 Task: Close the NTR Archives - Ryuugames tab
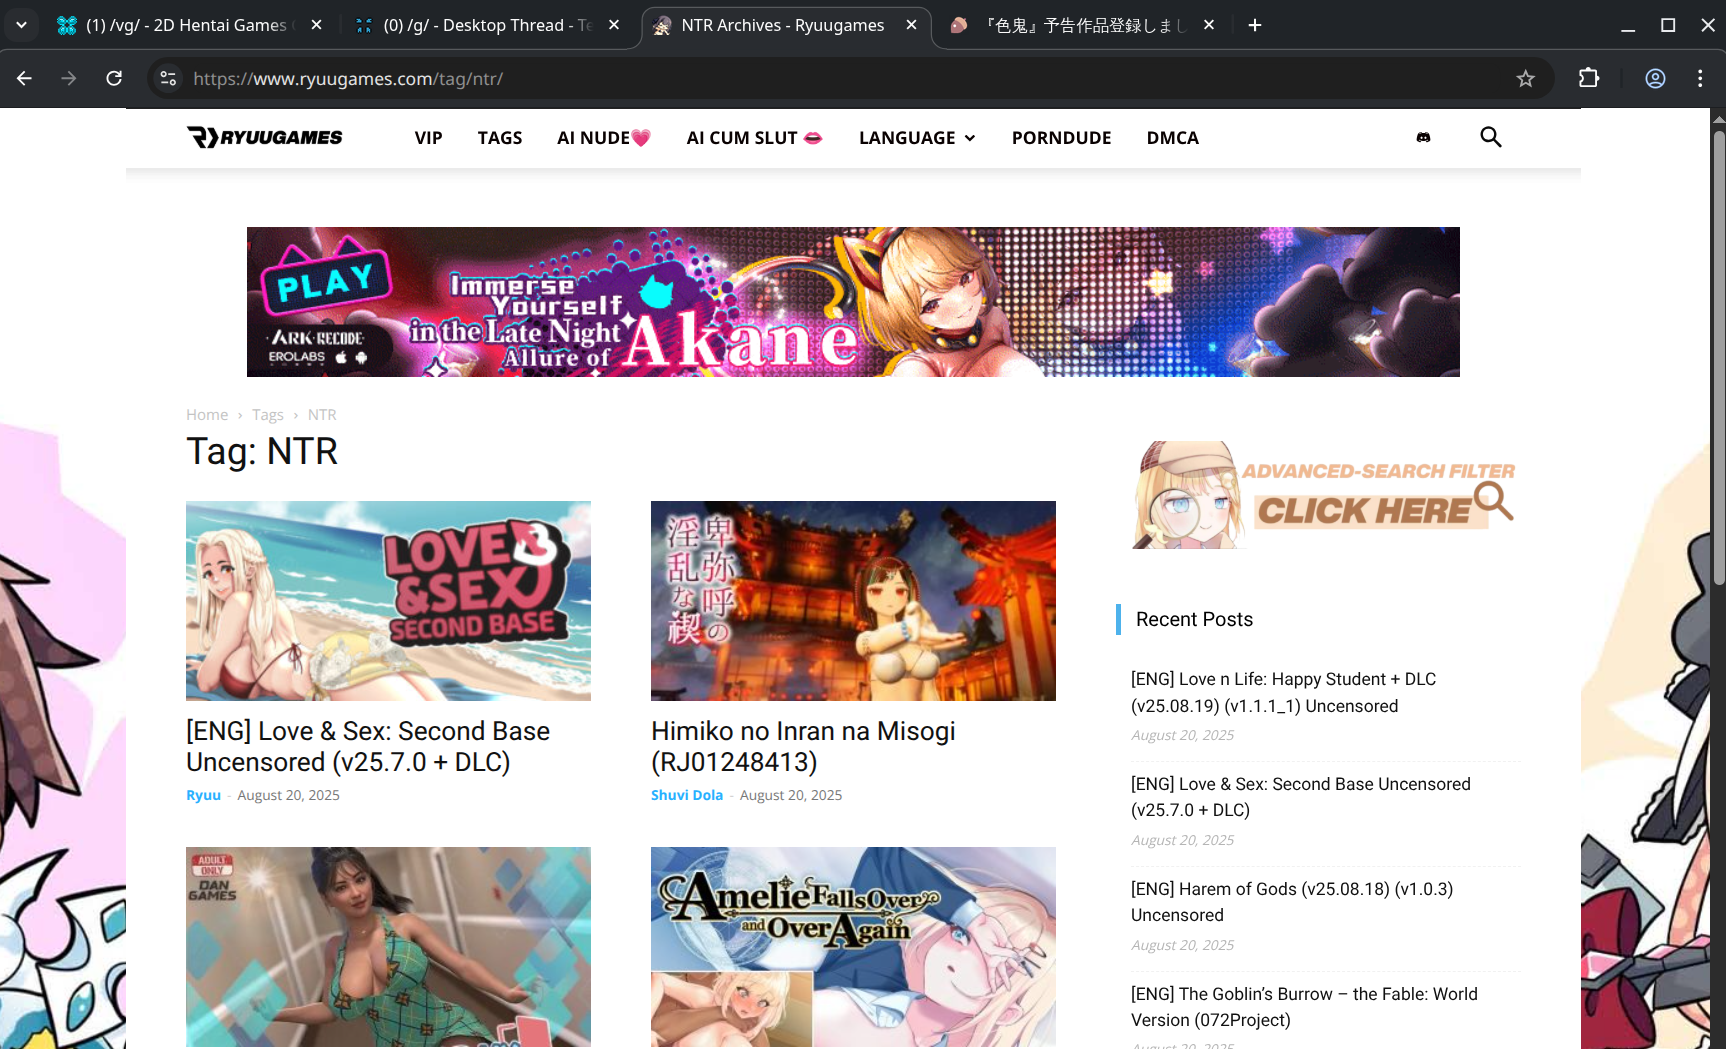point(911,25)
